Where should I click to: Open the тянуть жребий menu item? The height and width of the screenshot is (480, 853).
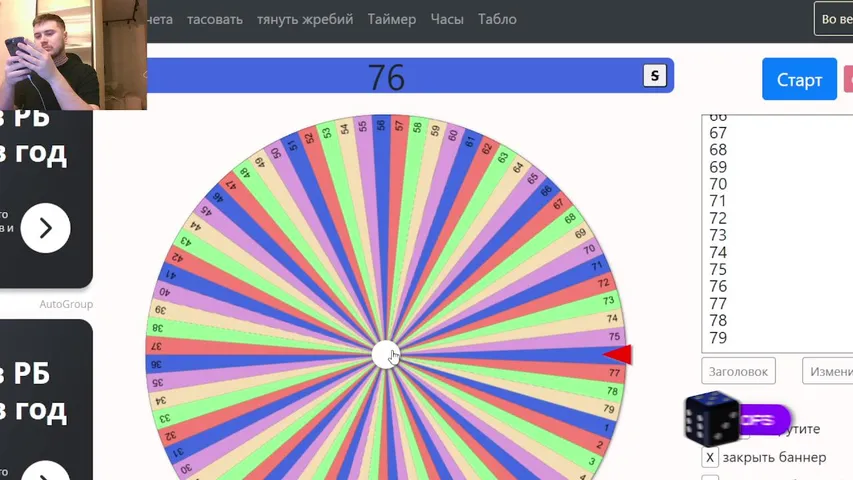304,19
